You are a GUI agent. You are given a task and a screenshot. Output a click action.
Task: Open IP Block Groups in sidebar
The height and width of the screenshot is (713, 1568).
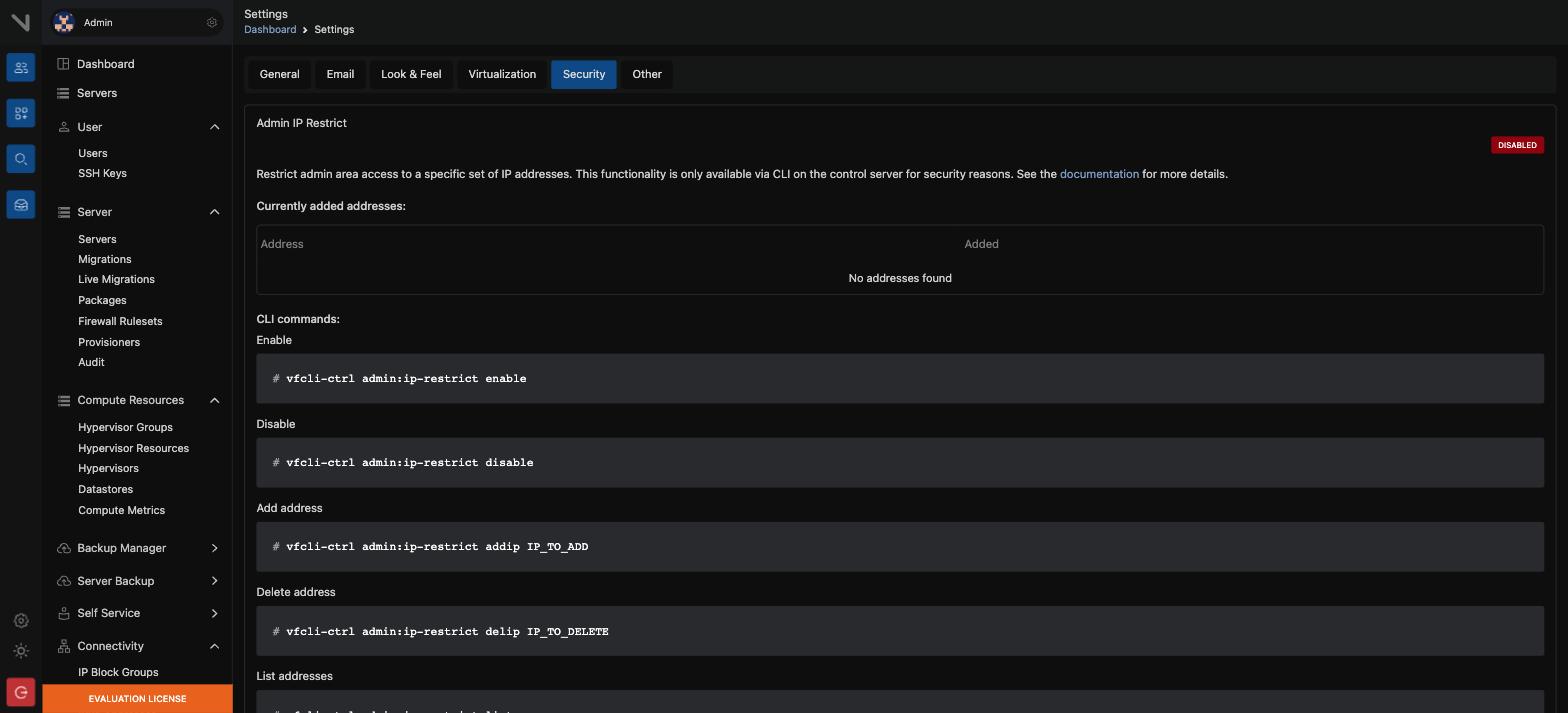pyautogui.click(x=118, y=672)
